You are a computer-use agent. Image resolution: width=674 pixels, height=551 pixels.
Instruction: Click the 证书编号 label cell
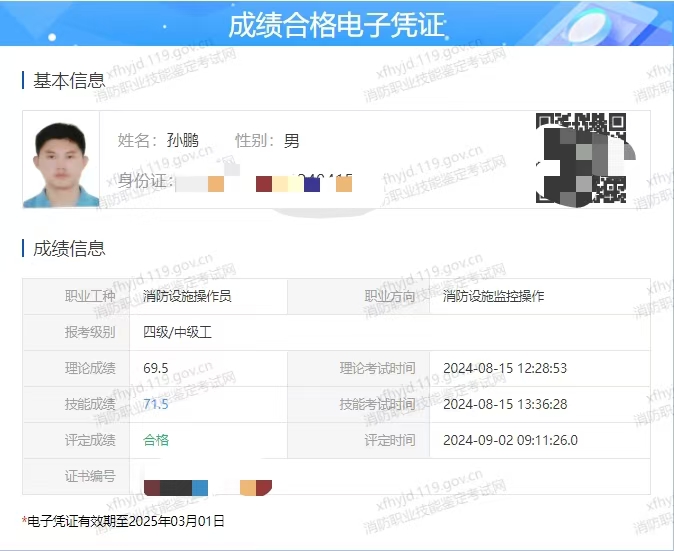(90, 476)
